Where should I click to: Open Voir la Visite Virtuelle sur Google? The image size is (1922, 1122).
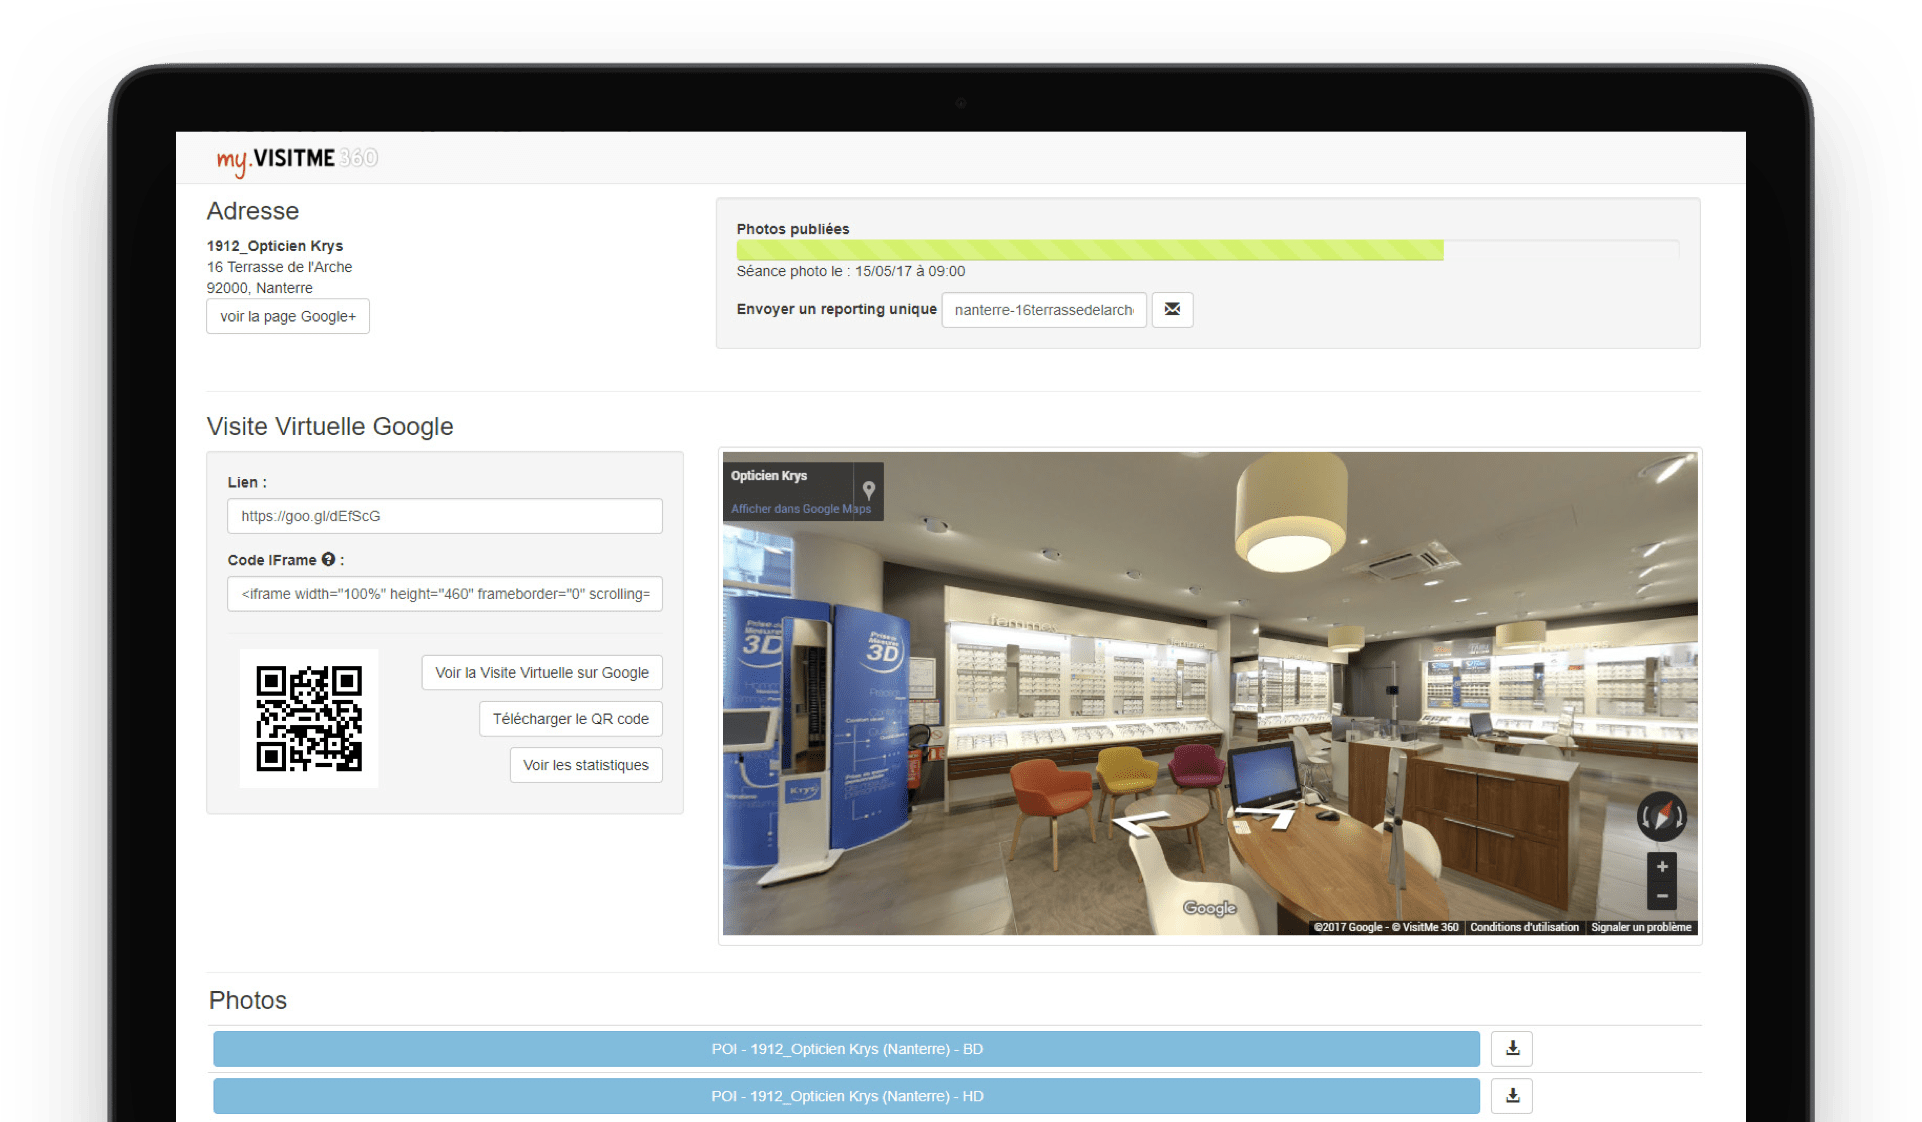(x=542, y=673)
